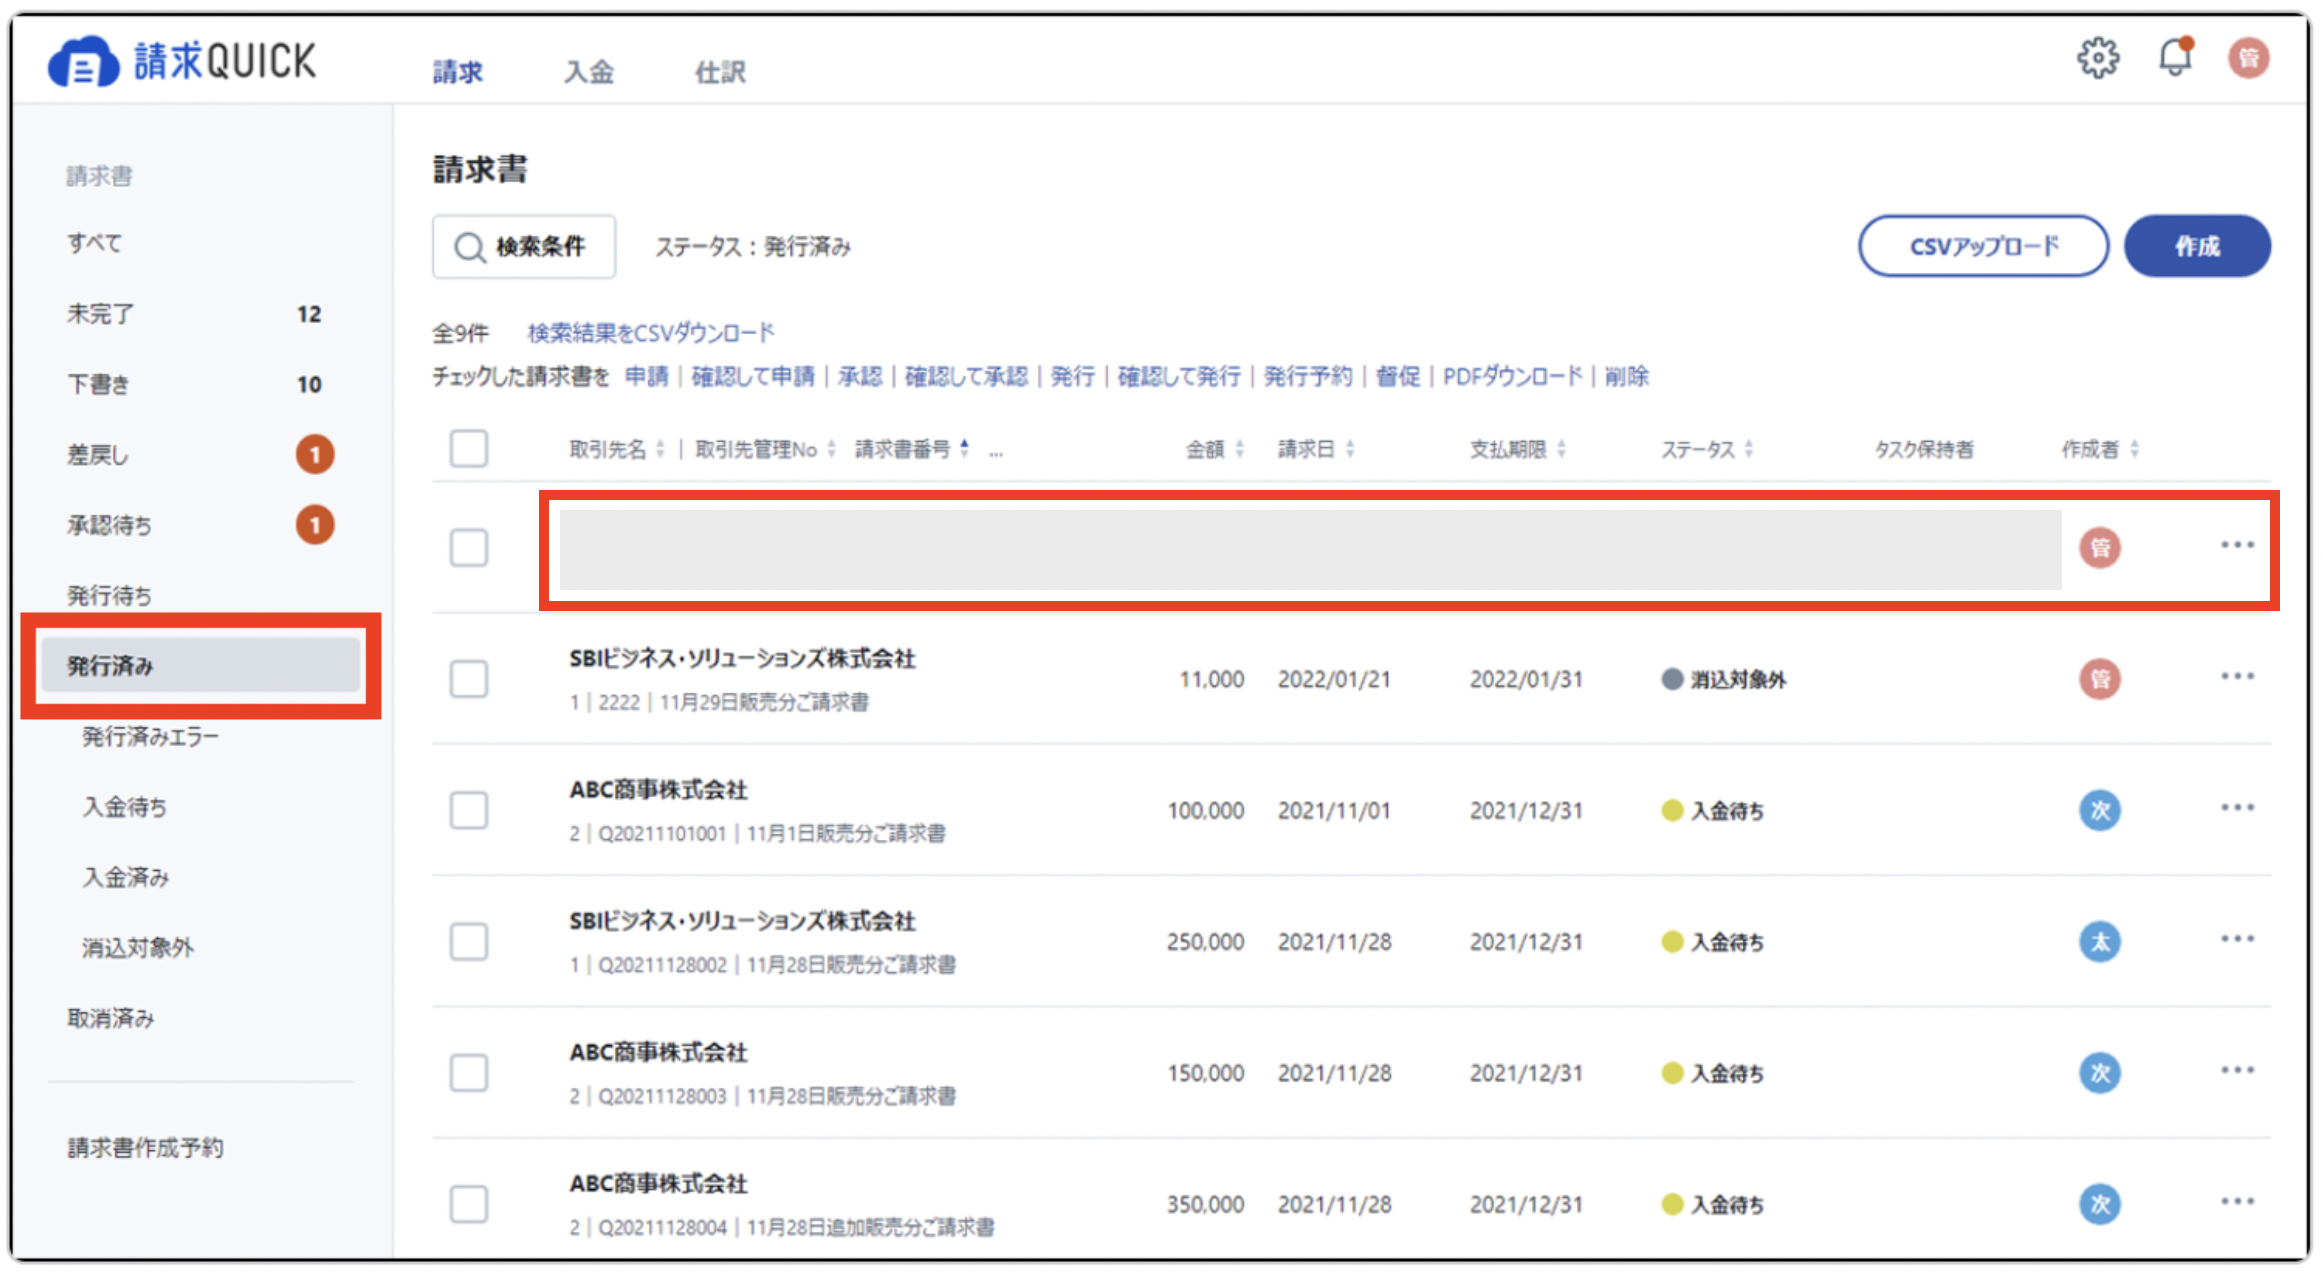This screenshot has width=2322, height=1276.
Task: Sort by 金額 column arrows
Action: click(x=1240, y=449)
